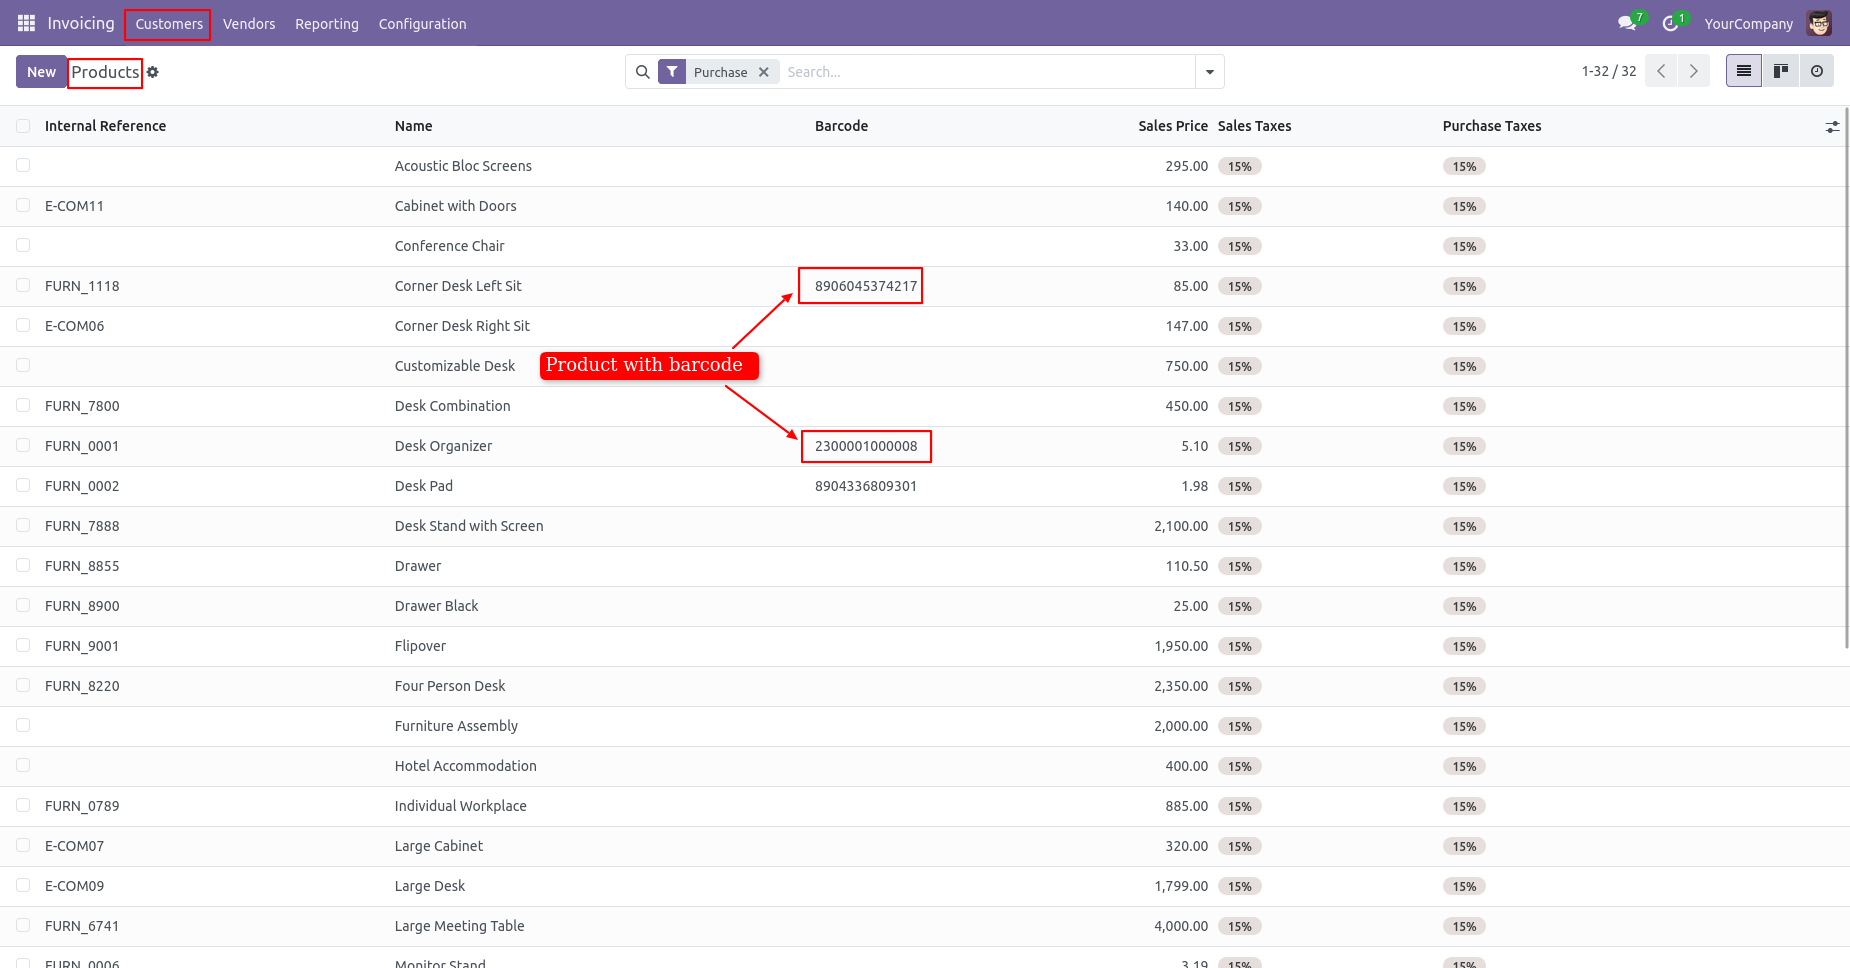1850x968 pixels.
Task: Click the Large Meeting Table name
Action: [460, 926]
